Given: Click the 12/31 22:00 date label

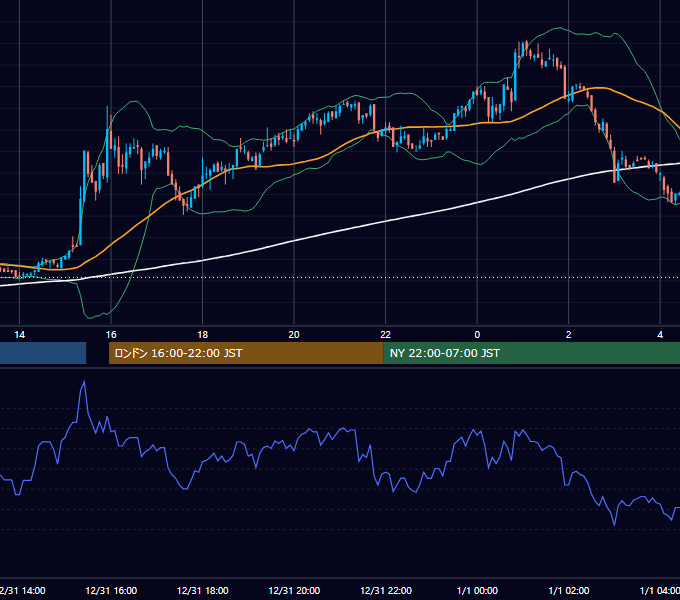Looking at the screenshot, I should tap(386, 590).
